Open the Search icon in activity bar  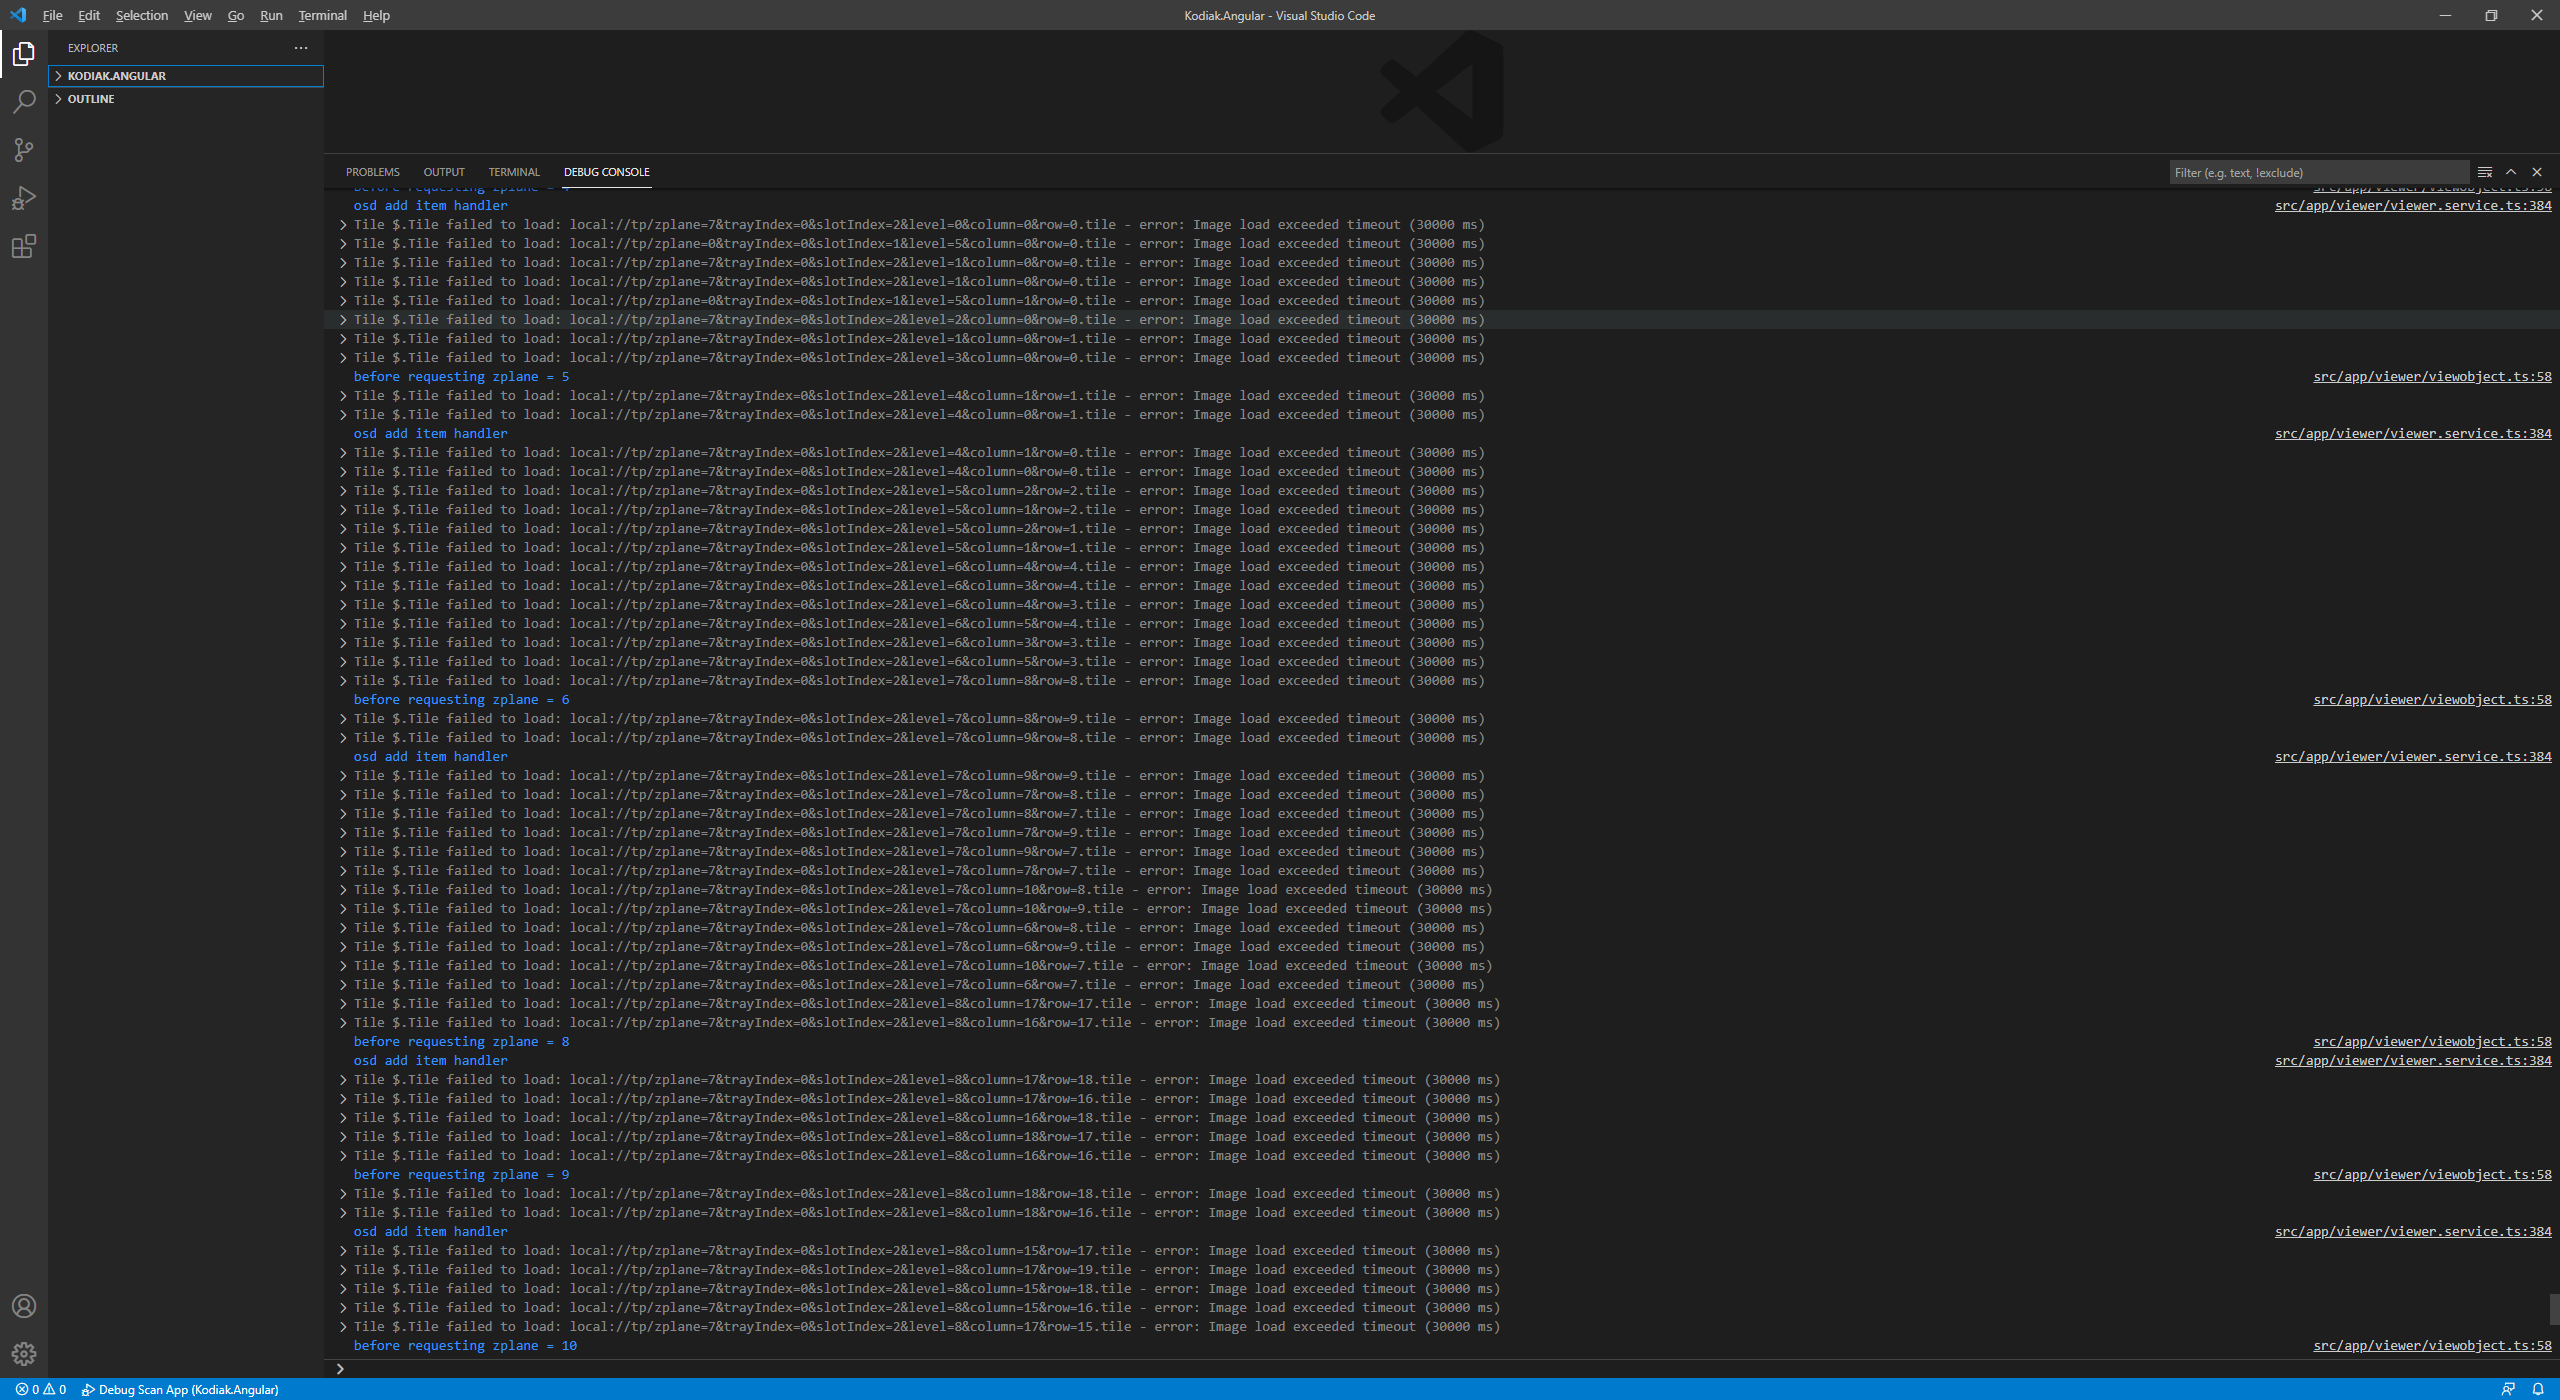(24, 101)
